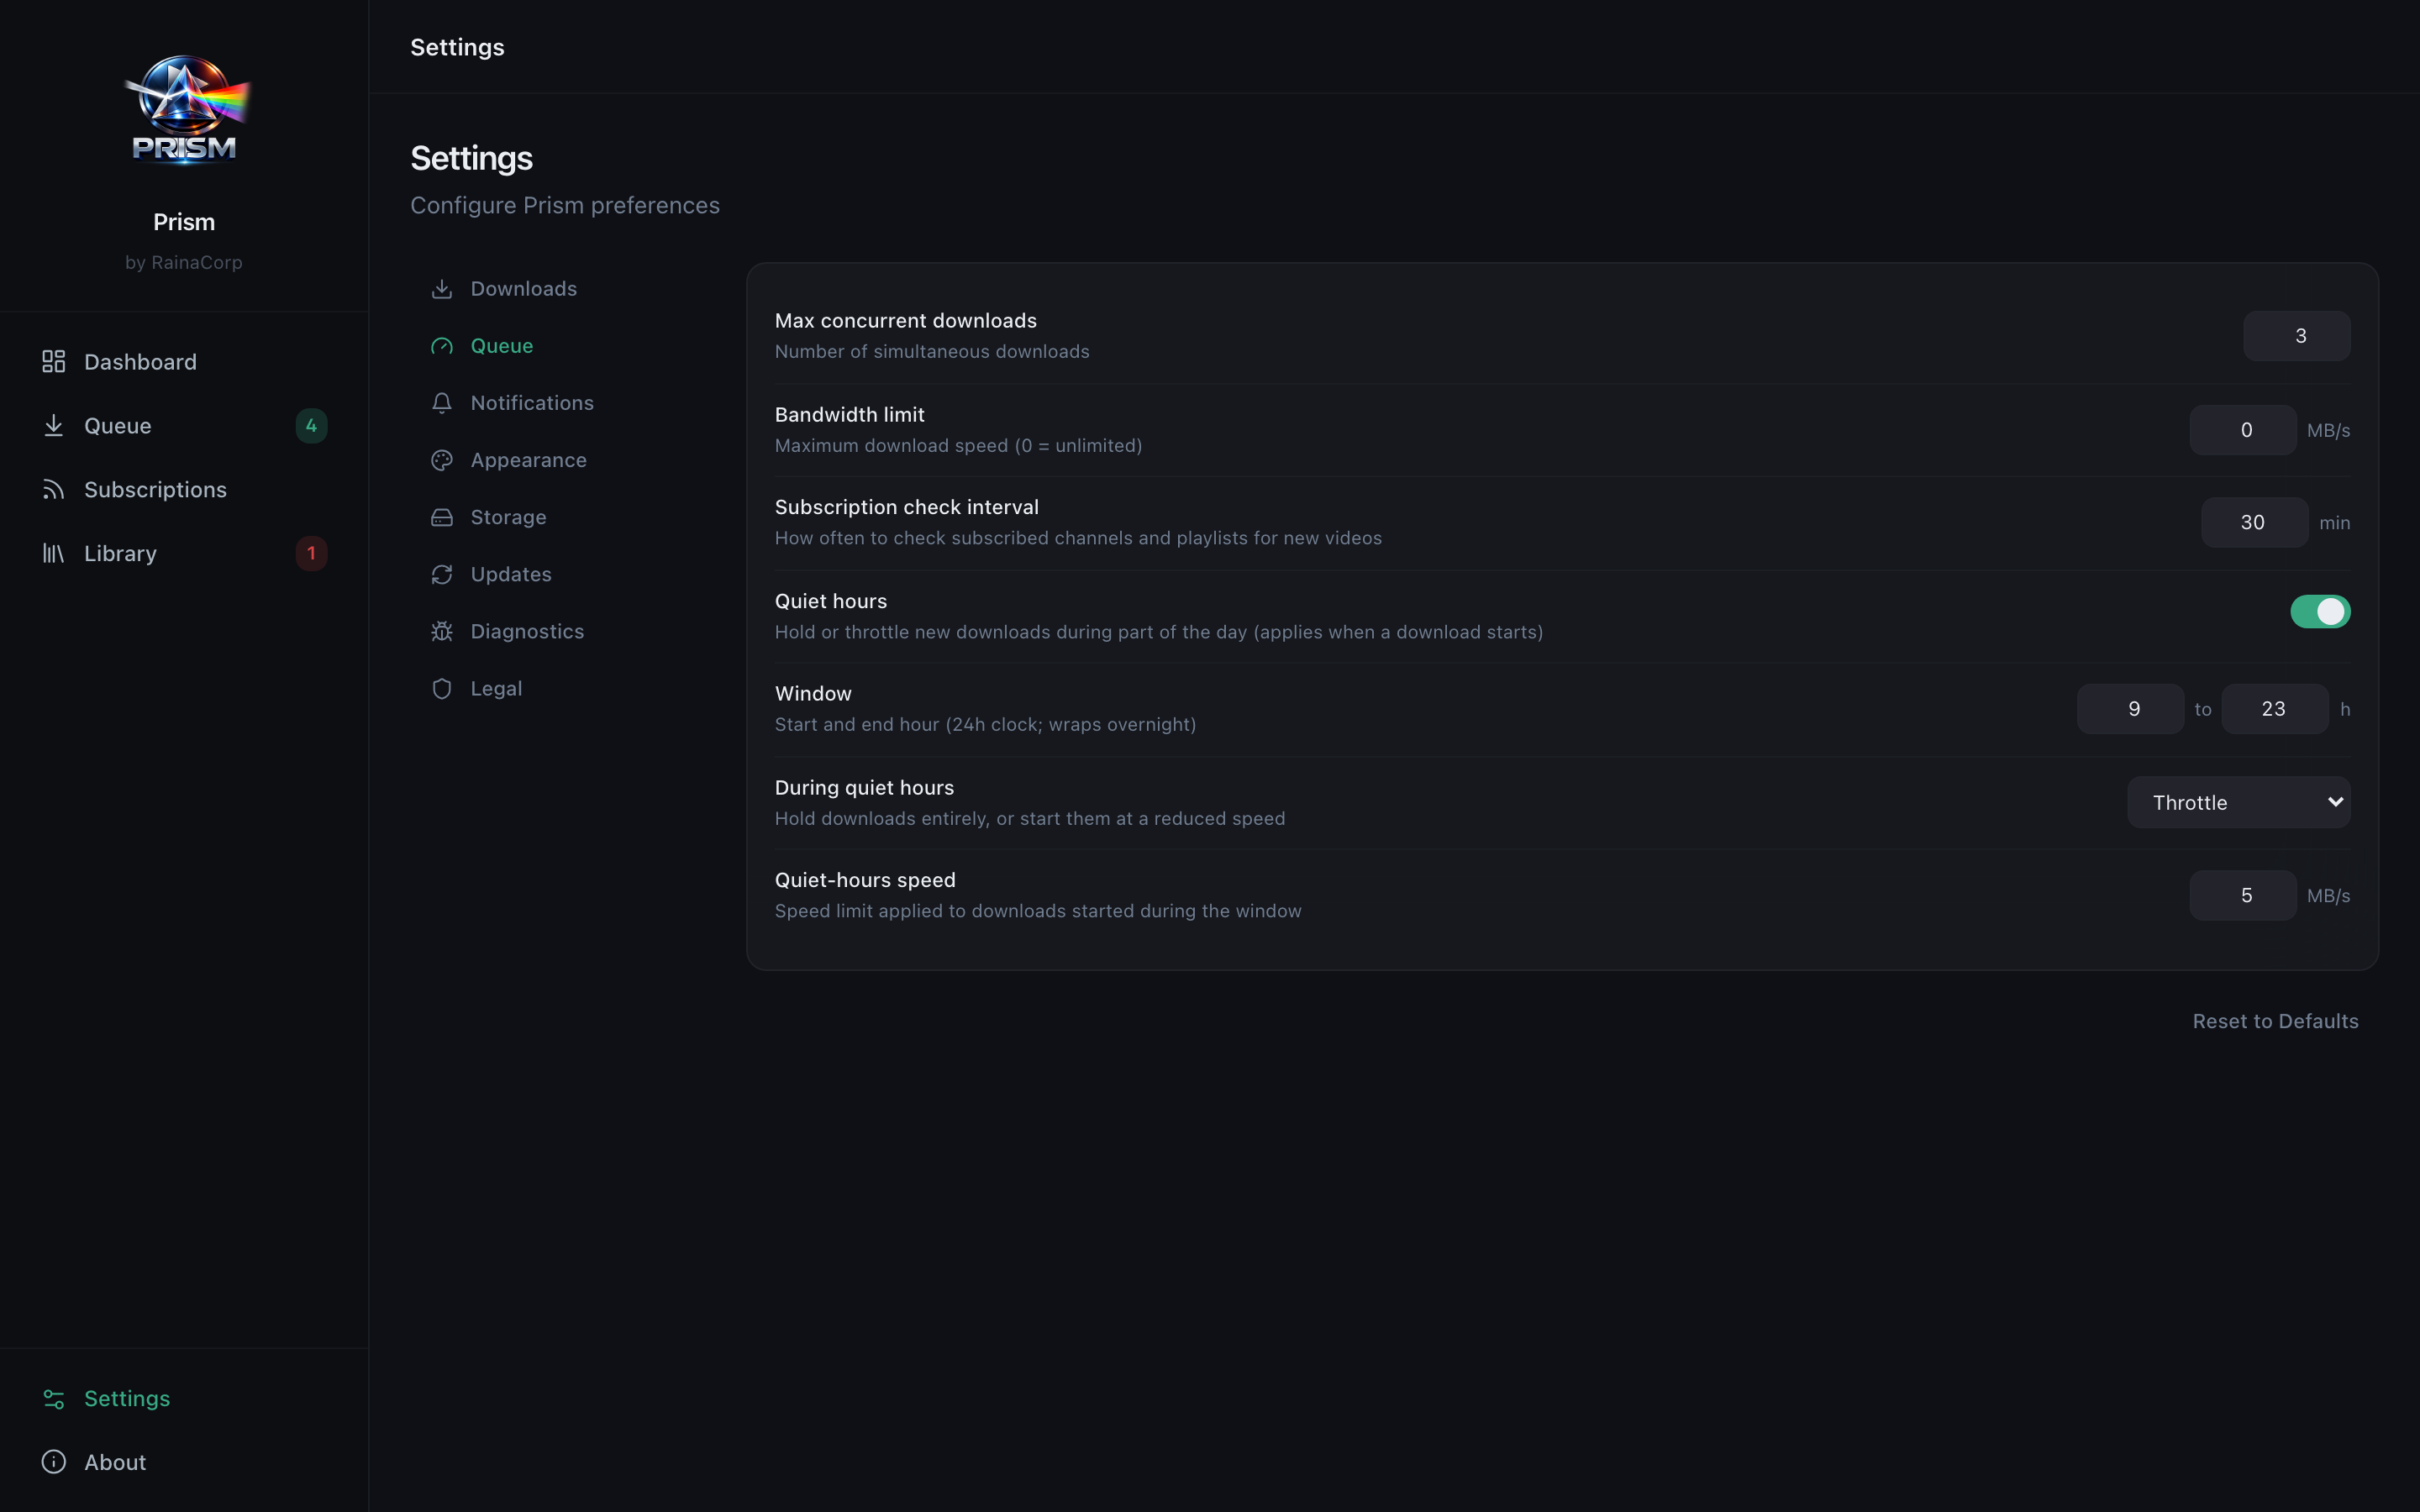Click the About info circle icon

[x=54, y=1462]
